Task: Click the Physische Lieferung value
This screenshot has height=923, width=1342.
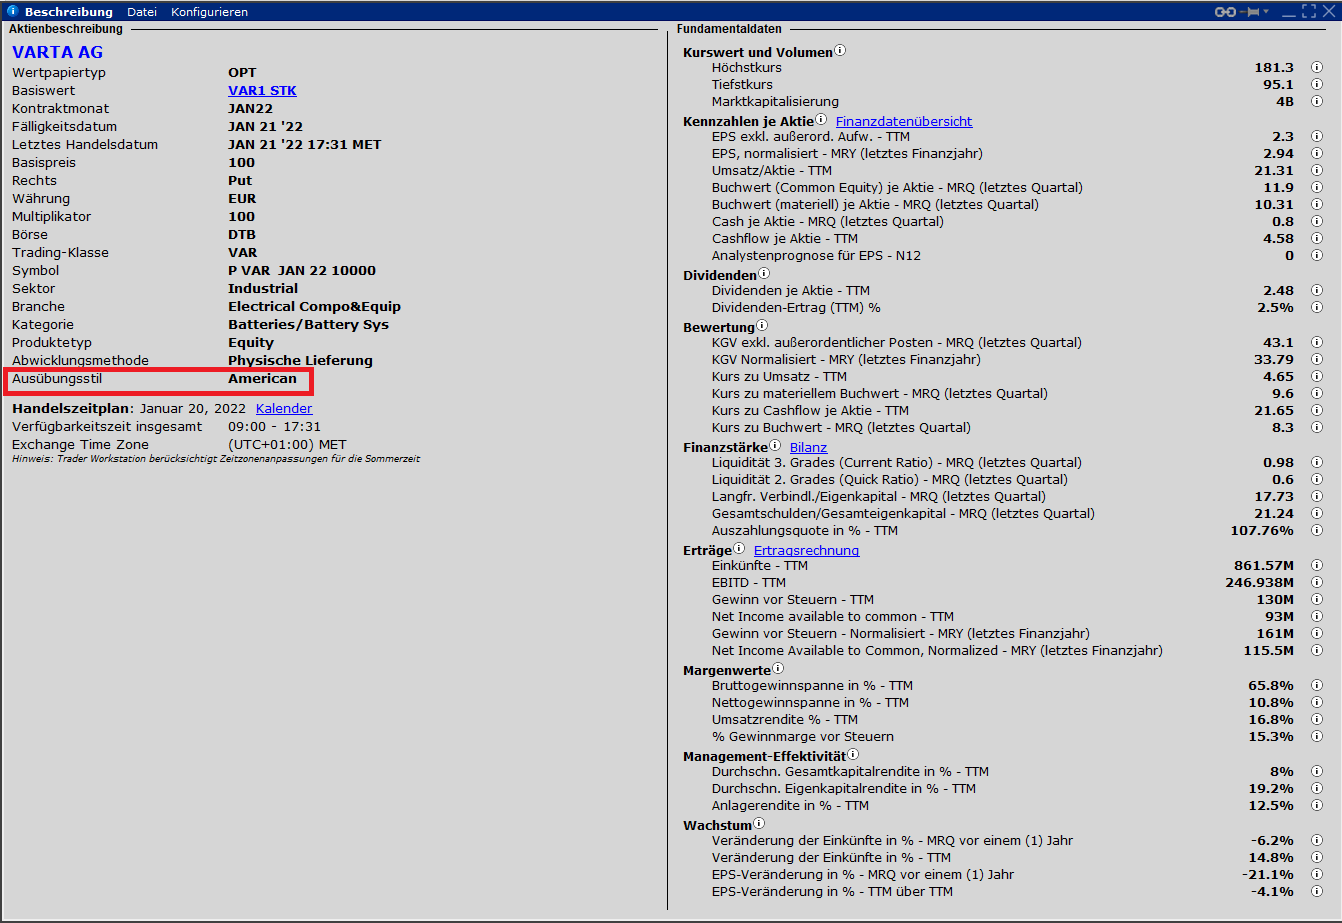Action: click(x=300, y=361)
